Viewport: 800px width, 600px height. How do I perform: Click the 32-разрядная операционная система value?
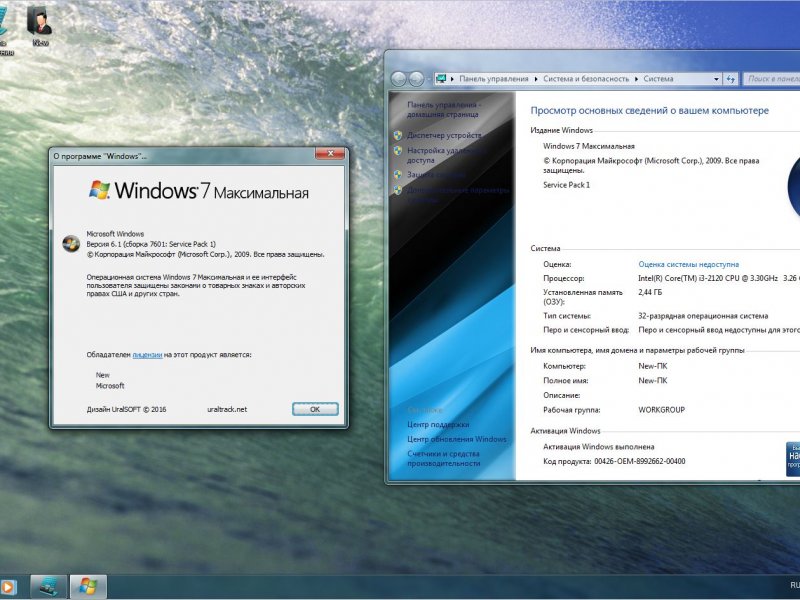(703, 316)
